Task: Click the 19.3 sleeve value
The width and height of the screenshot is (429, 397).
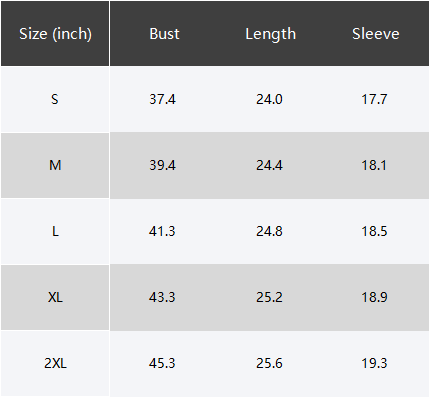Action: (374, 363)
